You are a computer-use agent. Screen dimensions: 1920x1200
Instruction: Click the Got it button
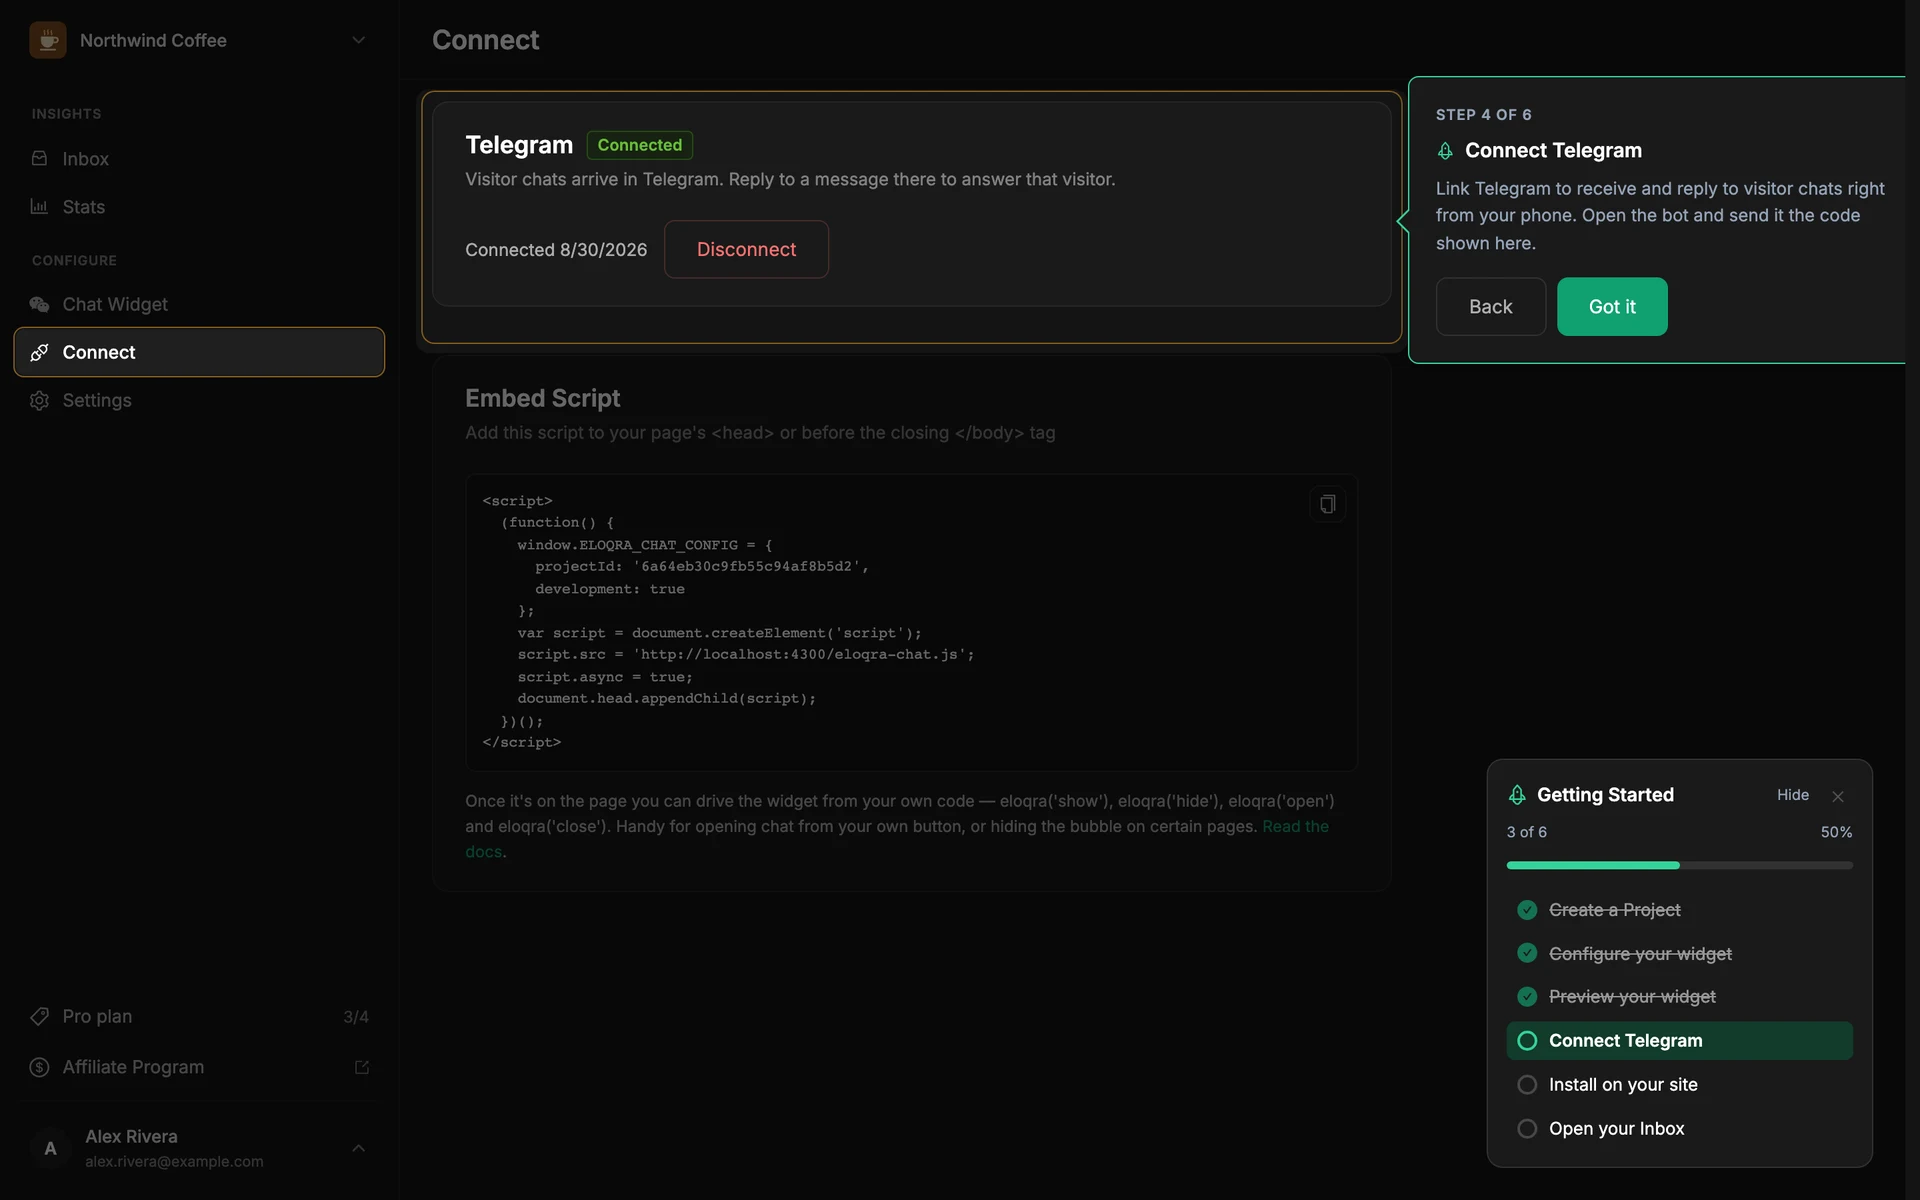(x=1612, y=307)
